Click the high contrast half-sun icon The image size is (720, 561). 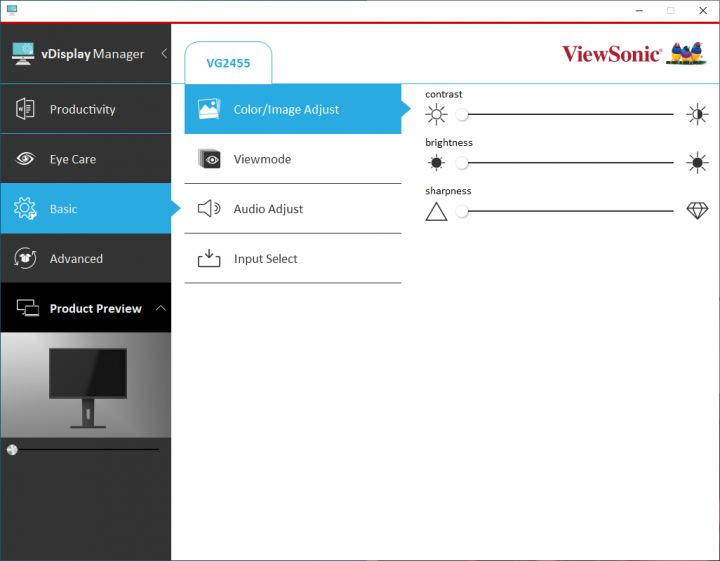pyautogui.click(x=697, y=114)
